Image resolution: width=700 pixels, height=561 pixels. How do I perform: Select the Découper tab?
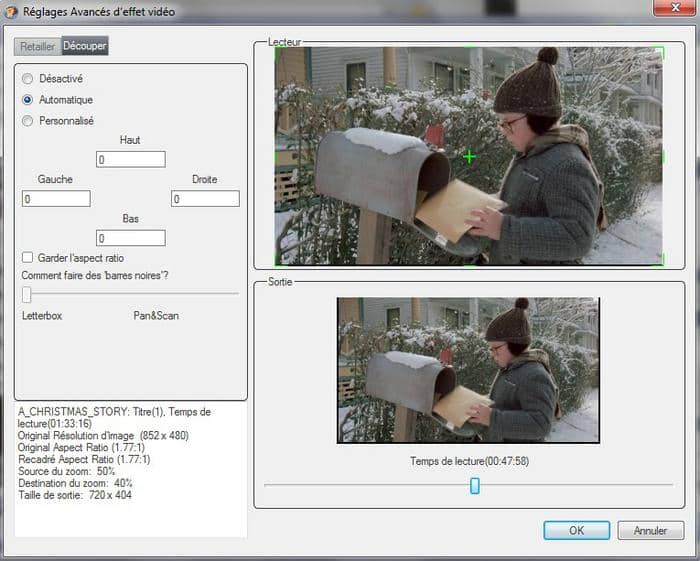click(x=85, y=46)
